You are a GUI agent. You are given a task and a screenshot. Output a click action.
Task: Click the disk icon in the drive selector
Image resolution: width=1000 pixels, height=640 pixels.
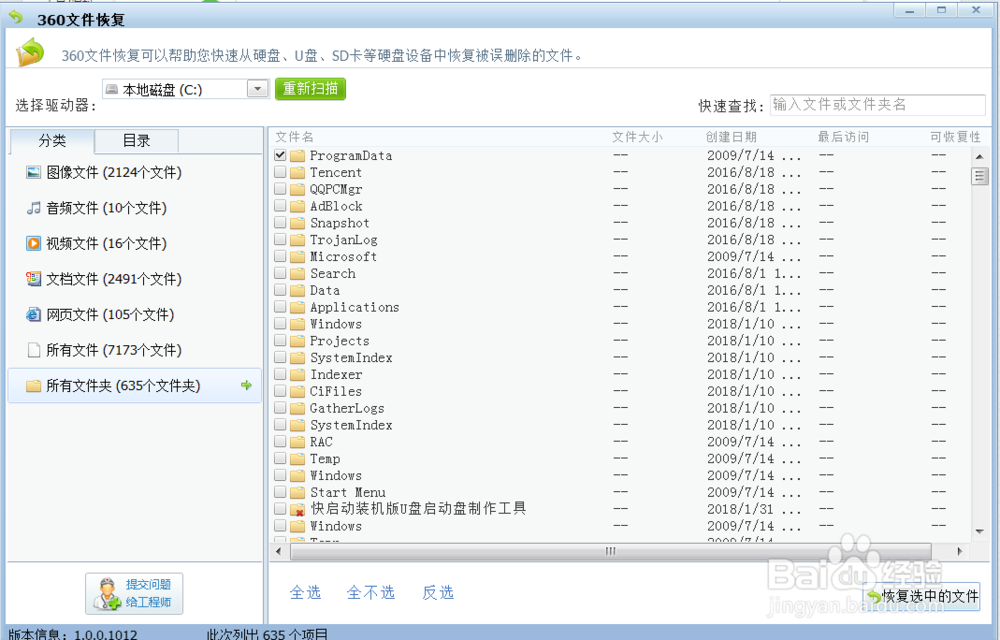(112, 89)
